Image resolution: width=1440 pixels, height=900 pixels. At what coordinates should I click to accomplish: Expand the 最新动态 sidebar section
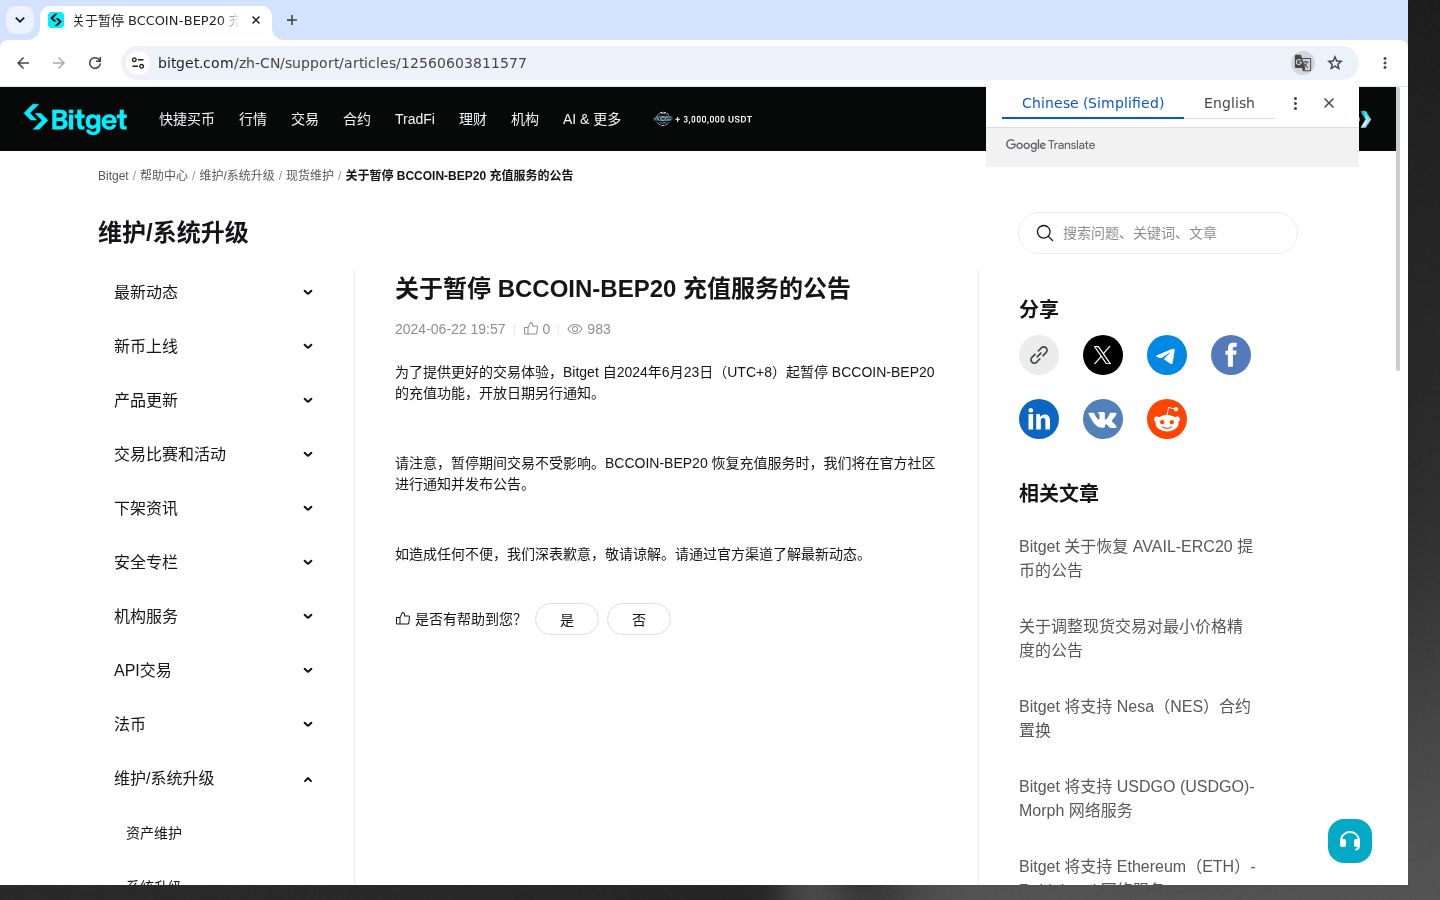(214, 292)
